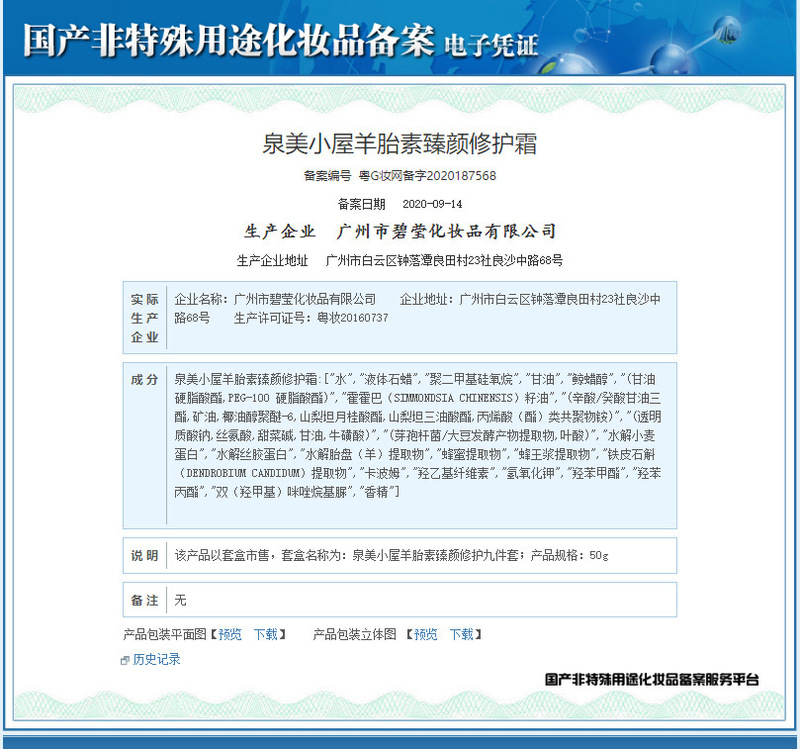The height and width of the screenshot is (749, 800).
Task: Click the 实际生产企业 section label
Action: coord(144,318)
